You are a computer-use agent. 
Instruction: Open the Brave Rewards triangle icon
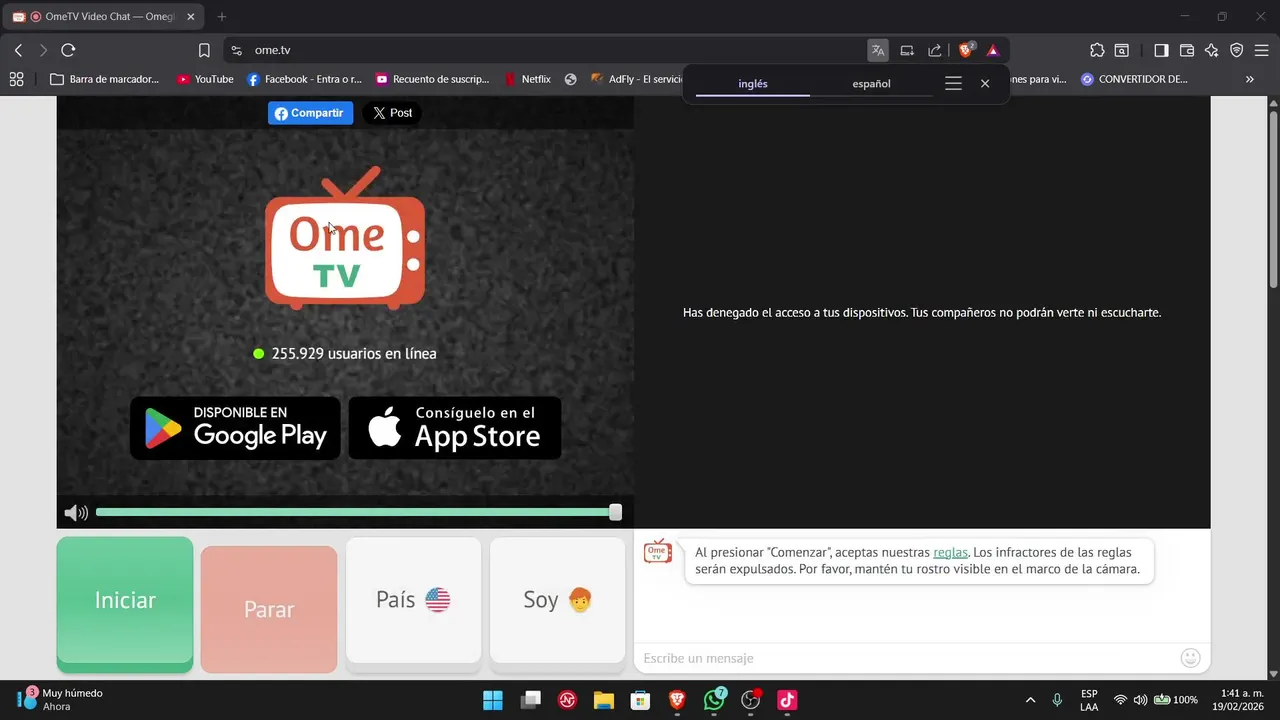pyautogui.click(x=993, y=50)
